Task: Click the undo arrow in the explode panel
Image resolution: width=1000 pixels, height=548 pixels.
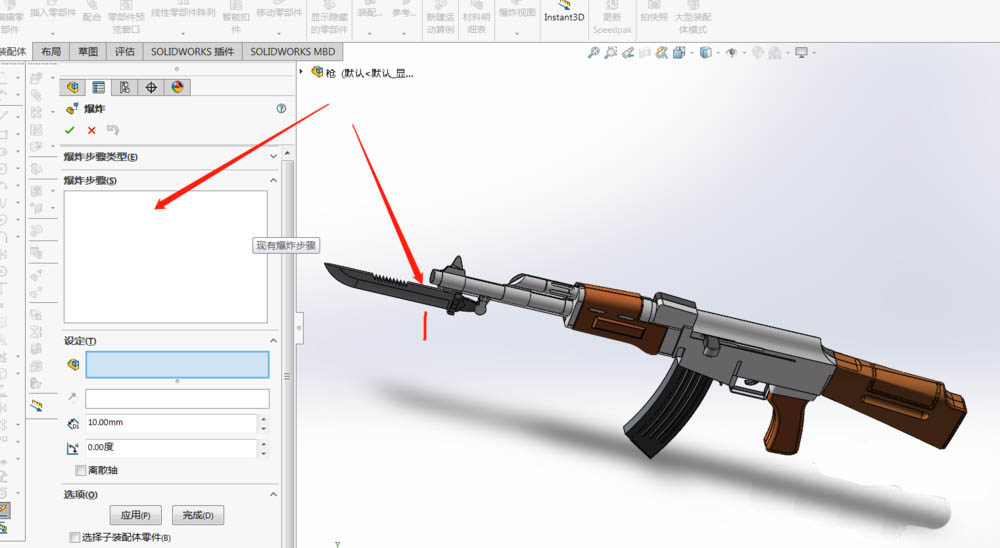Action: pos(112,130)
